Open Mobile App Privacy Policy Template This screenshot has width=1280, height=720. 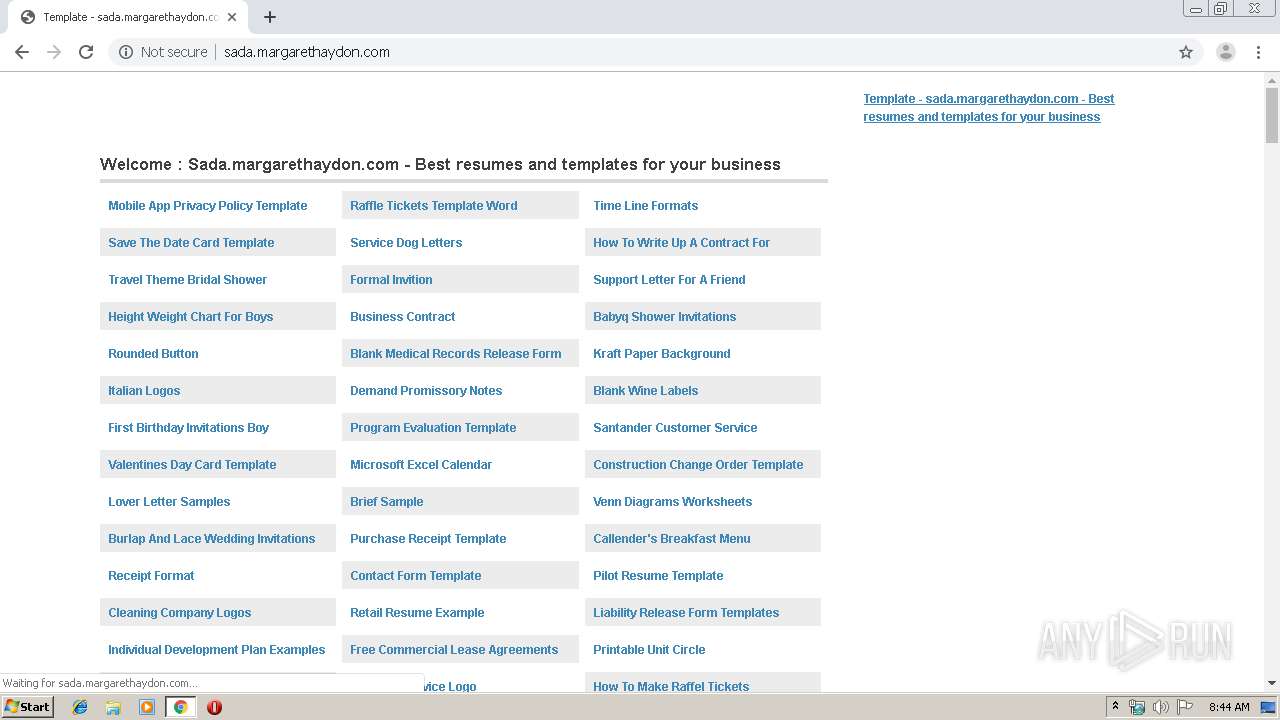[x=207, y=205]
